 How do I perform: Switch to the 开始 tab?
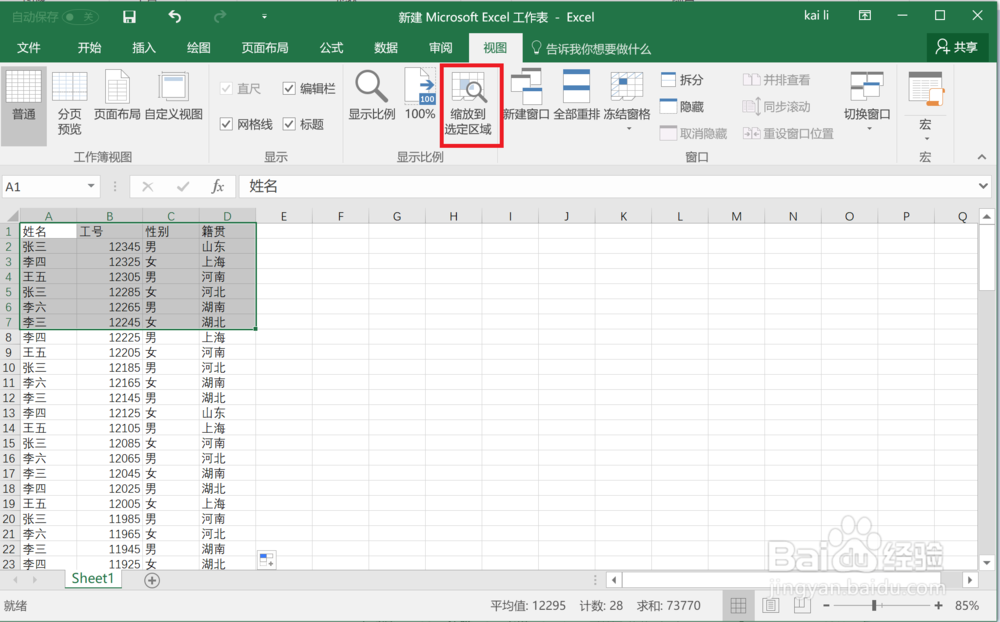click(x=89, y=48)
